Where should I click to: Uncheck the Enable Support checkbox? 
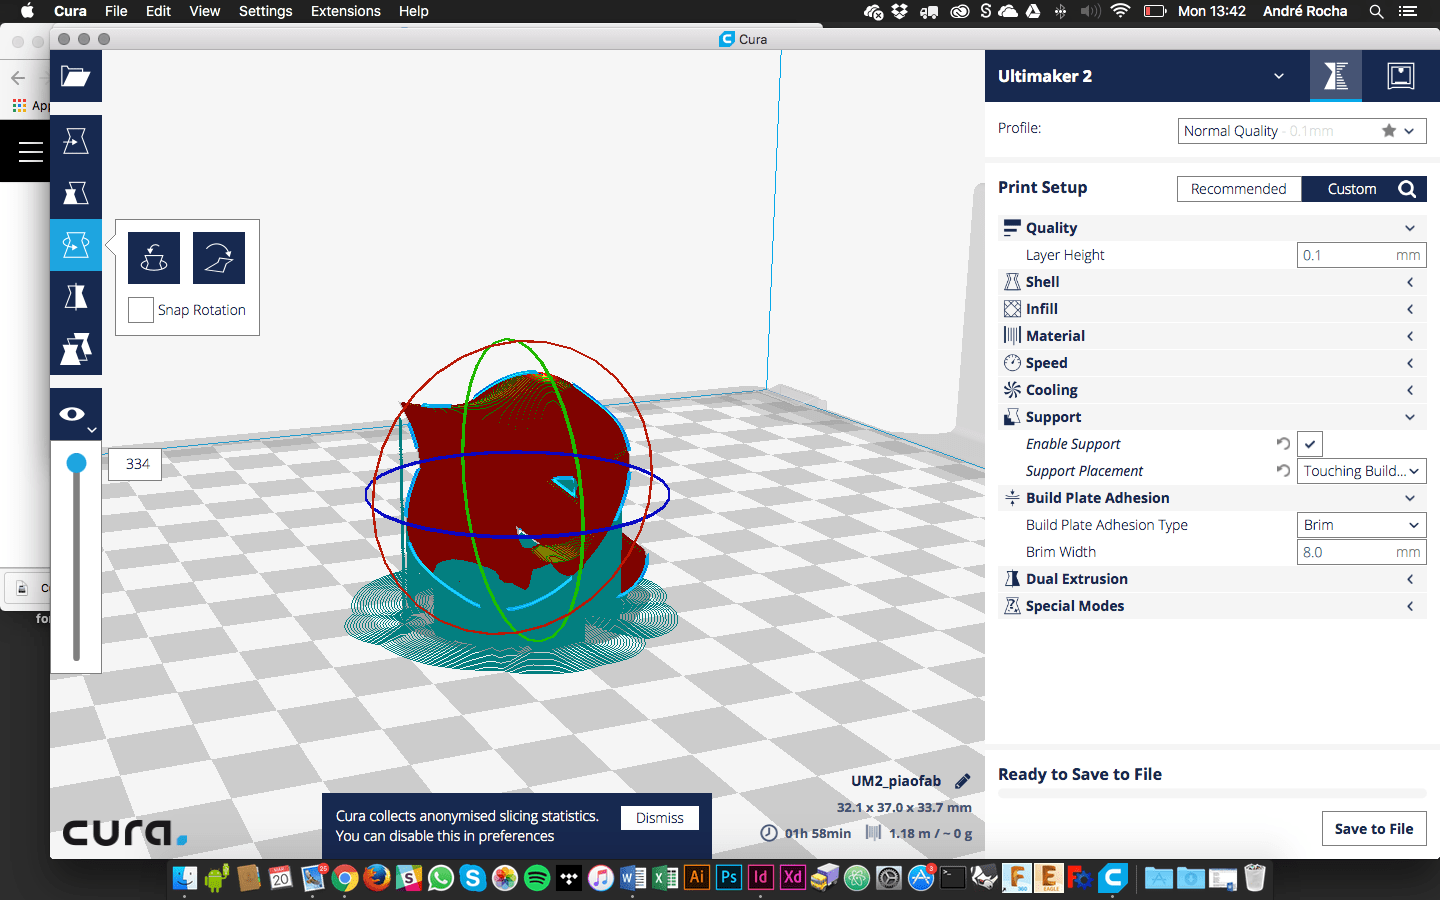(x=1310, y=444)
